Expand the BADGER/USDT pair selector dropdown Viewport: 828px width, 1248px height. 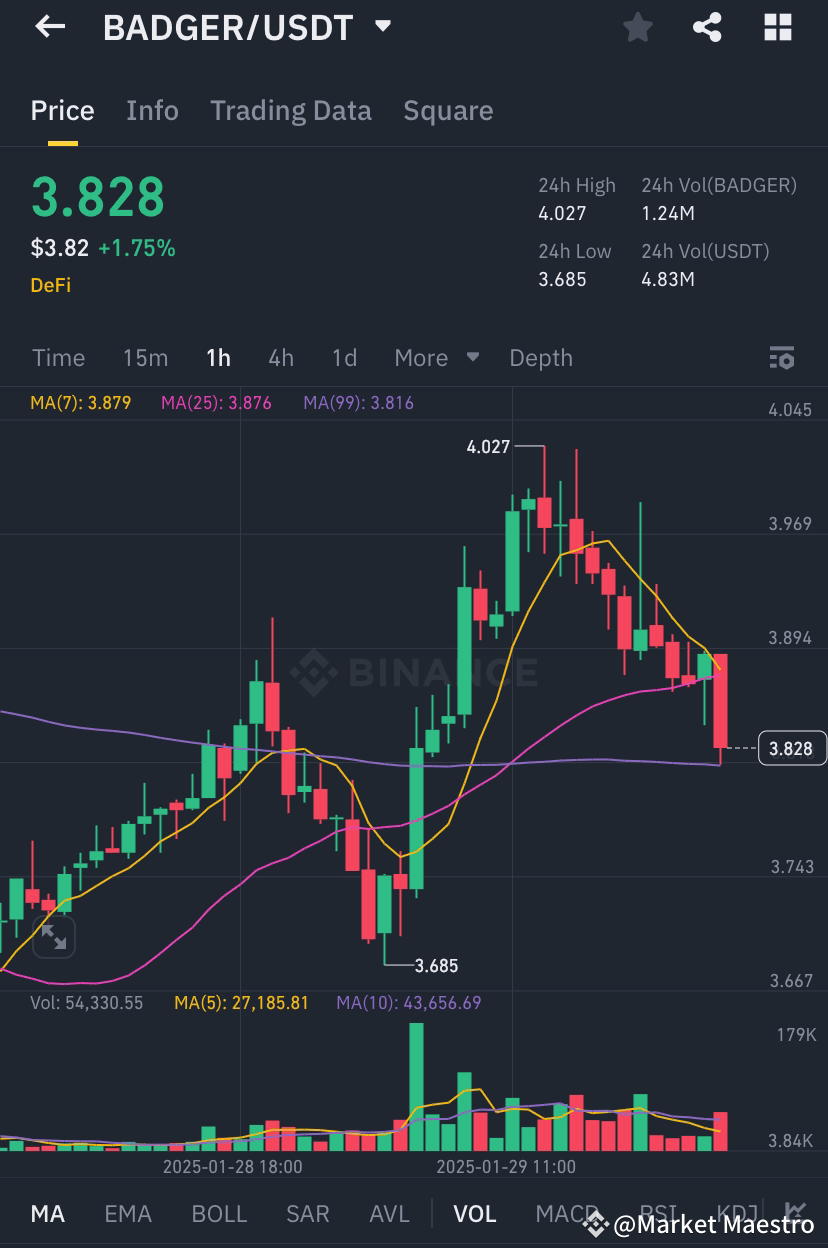coord(382,27)
